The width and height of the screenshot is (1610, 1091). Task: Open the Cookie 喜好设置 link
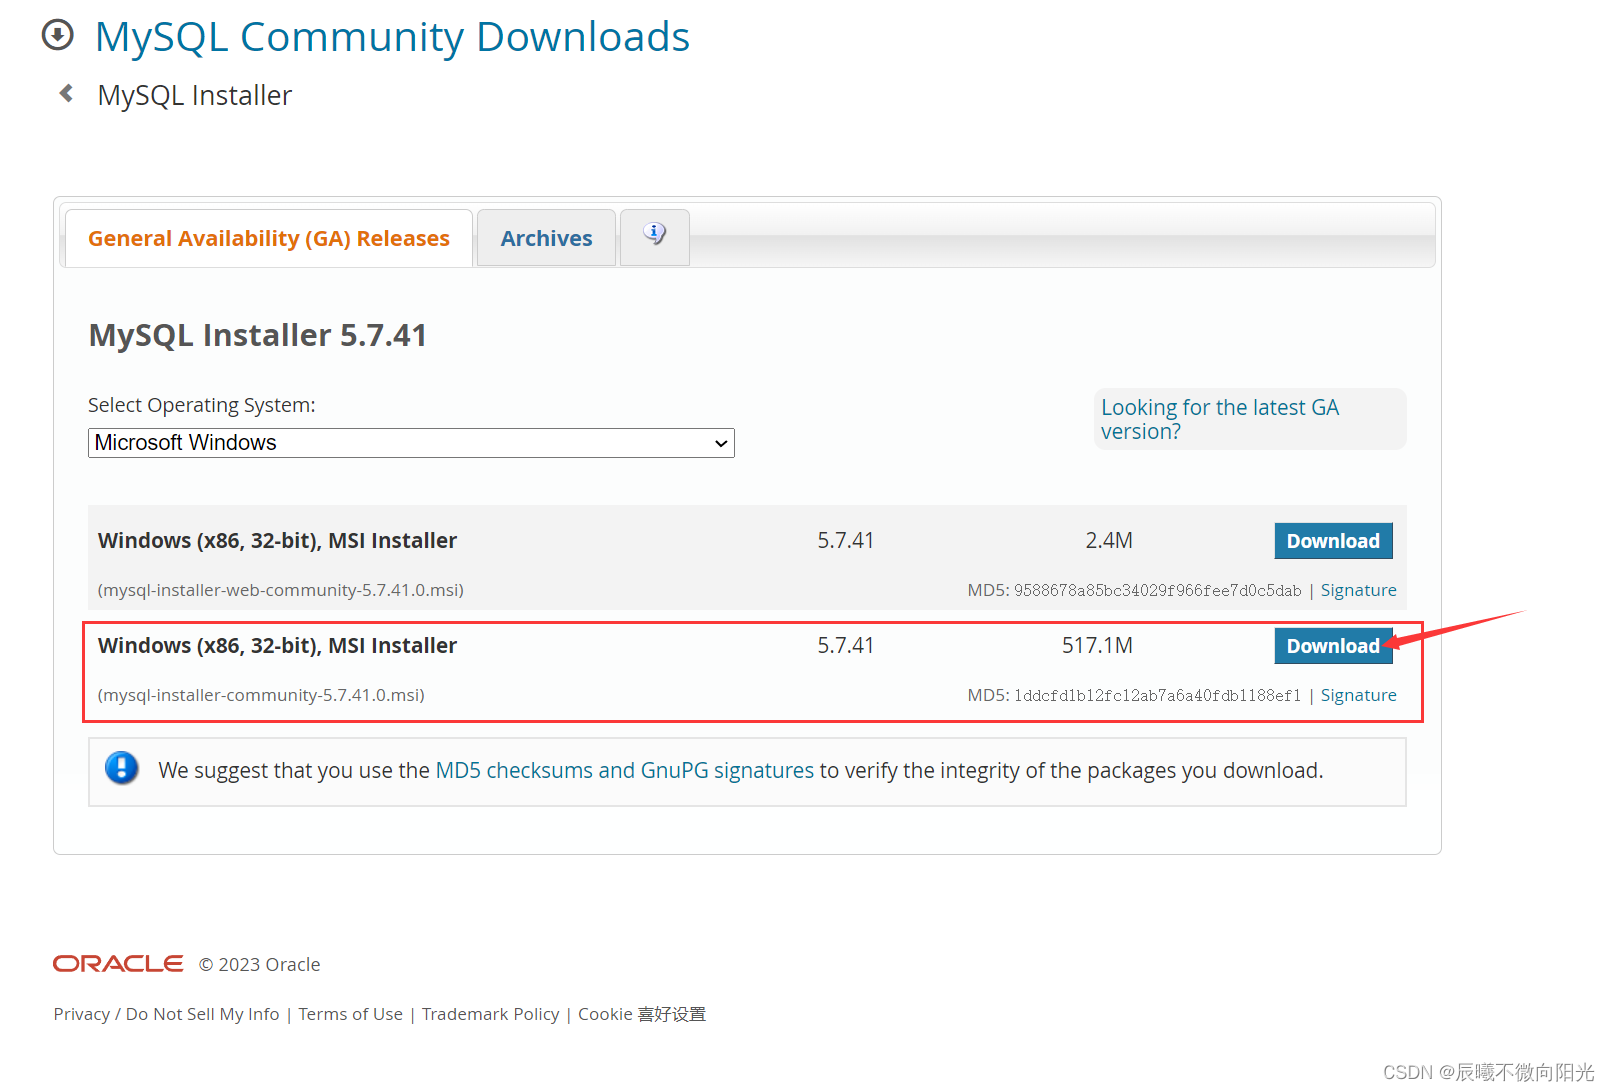click(x=642, y=1014)
